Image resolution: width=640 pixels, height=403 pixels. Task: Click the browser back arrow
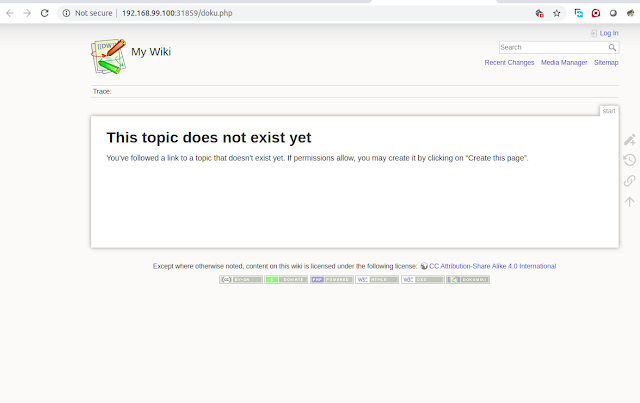[x=10, y=13]
